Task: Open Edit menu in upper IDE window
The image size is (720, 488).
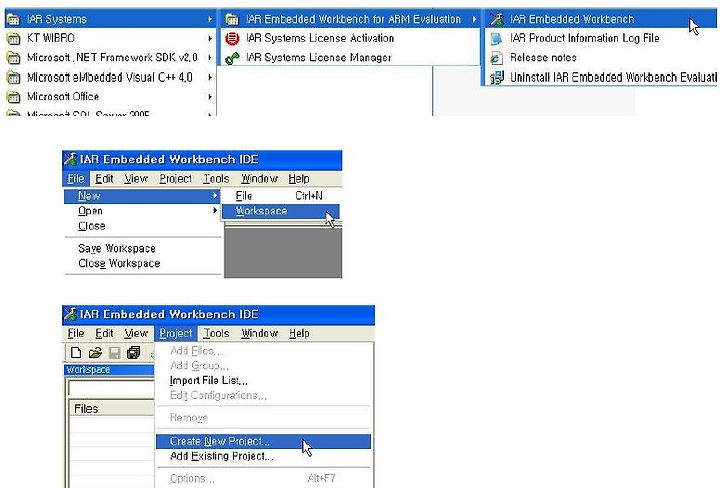Action: (104, 179)
